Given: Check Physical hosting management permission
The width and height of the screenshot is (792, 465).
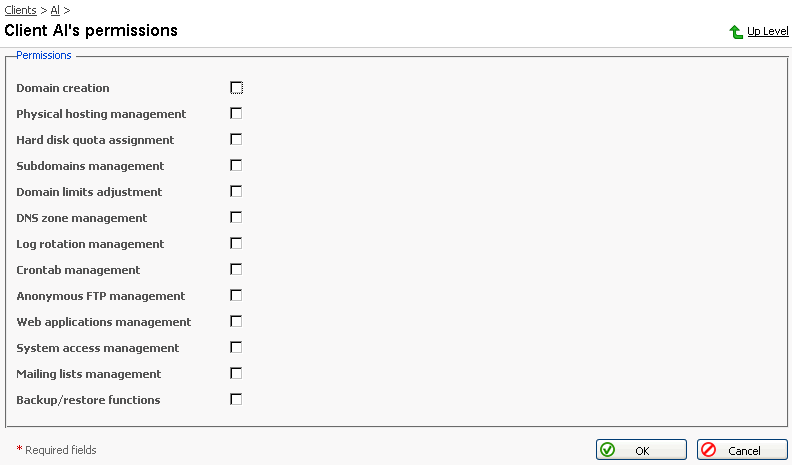Looking at the screenshot, I should [237, 114].
